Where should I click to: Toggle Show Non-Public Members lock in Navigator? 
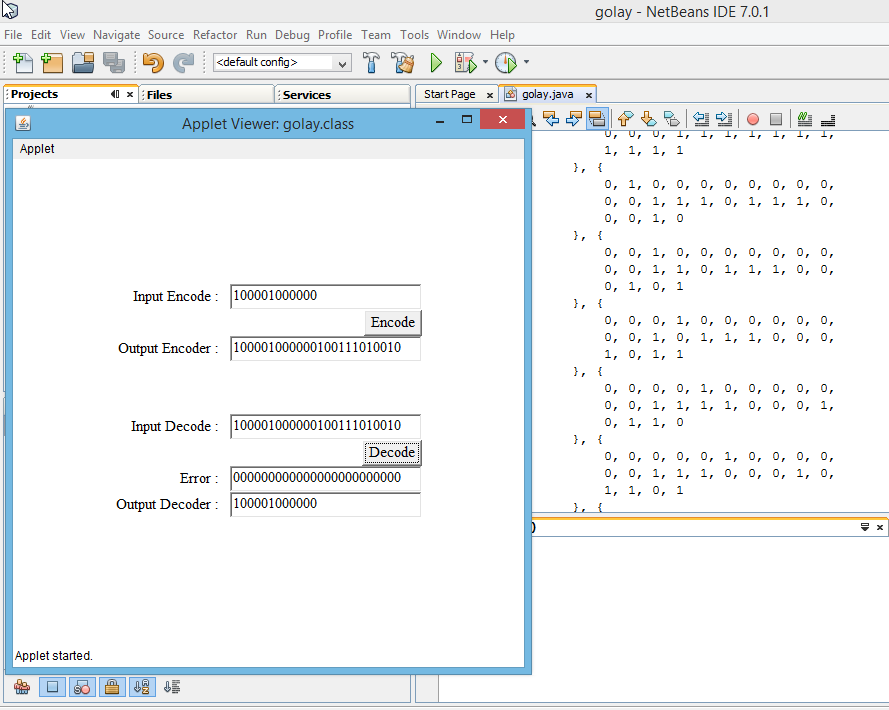[111, 687]
